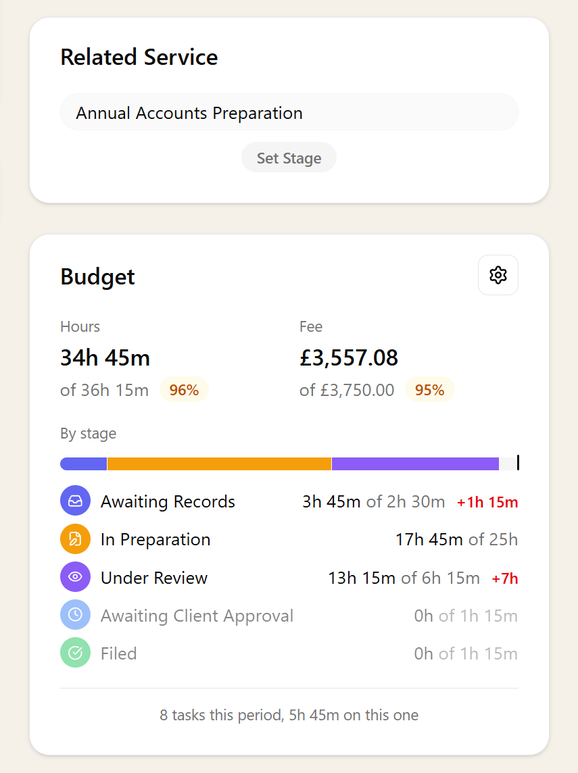Viewport: 578px width, 773px height.
Task: Click the 'of £3,750.00' text
Action: (347, 390)
